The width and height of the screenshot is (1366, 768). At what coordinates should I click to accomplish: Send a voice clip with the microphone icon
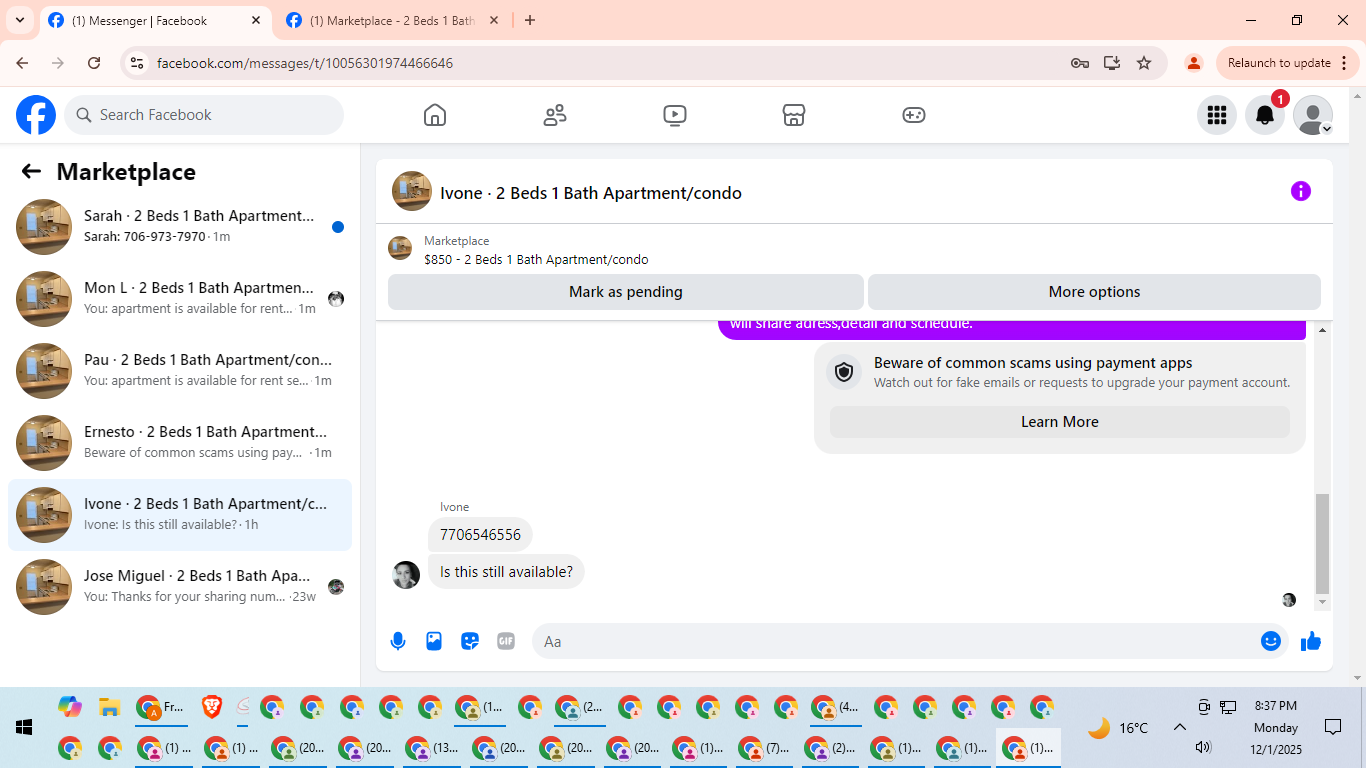click(398, 641)
